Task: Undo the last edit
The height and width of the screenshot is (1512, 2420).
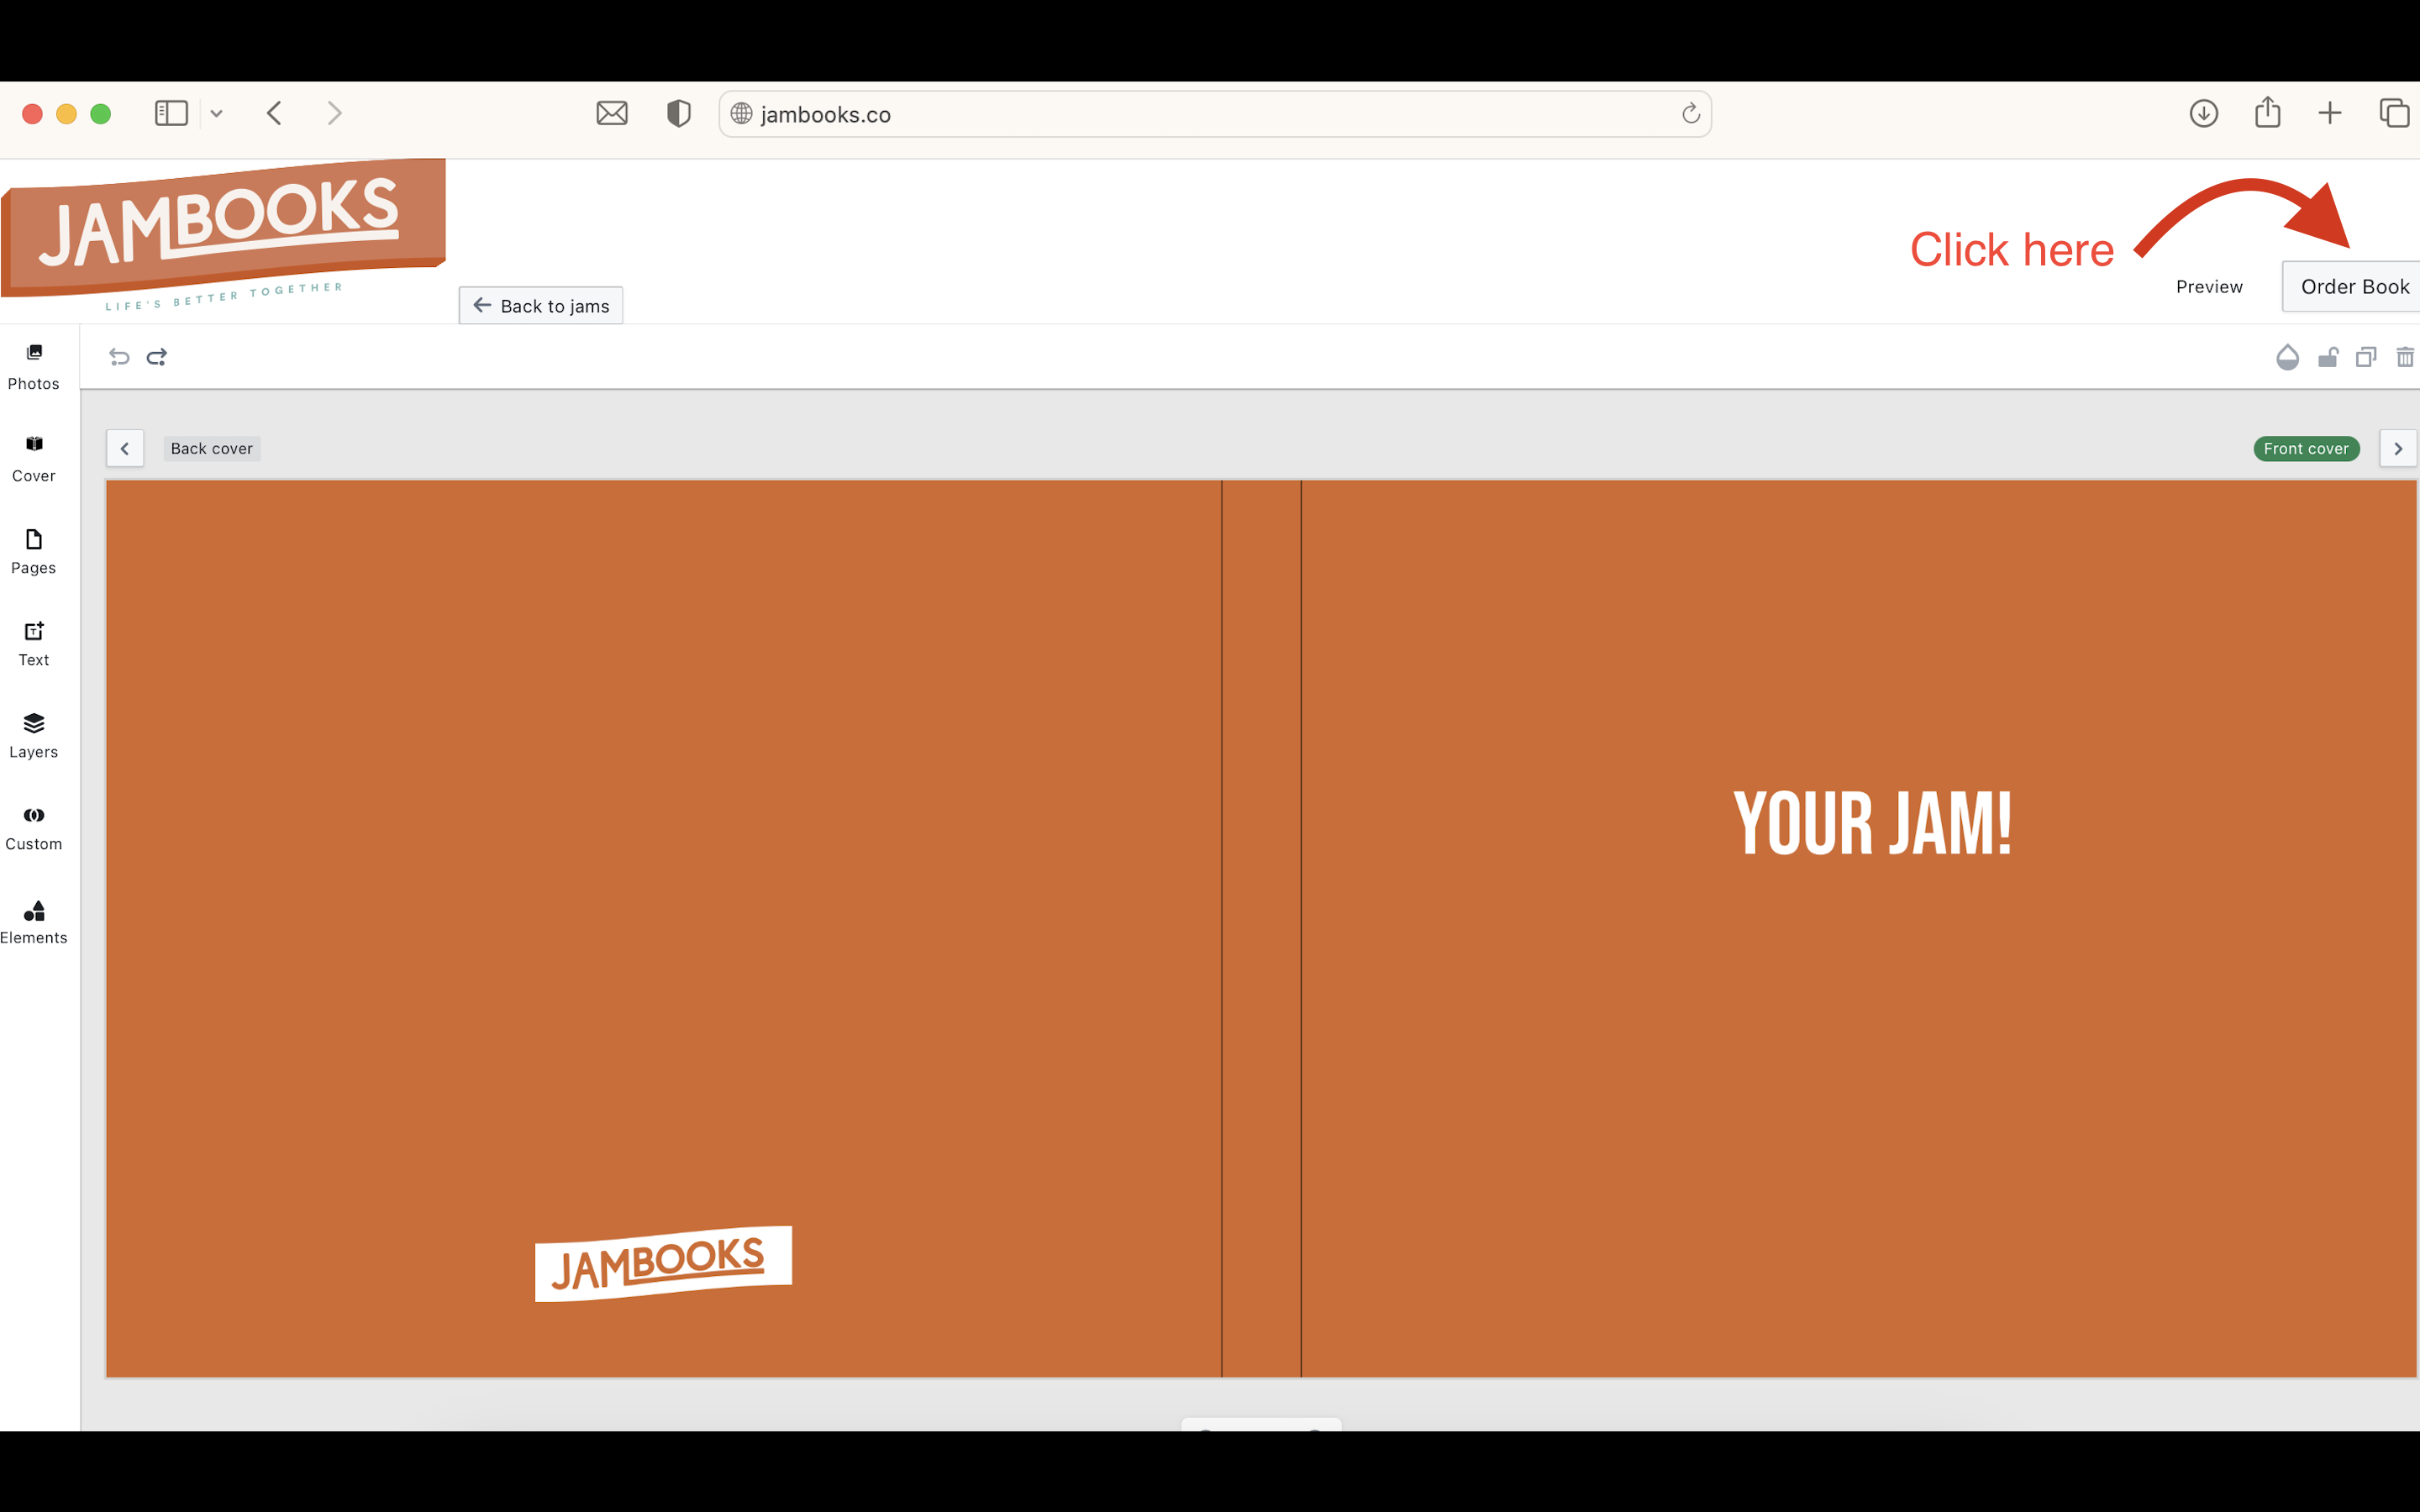Action: tap(119, 357)
